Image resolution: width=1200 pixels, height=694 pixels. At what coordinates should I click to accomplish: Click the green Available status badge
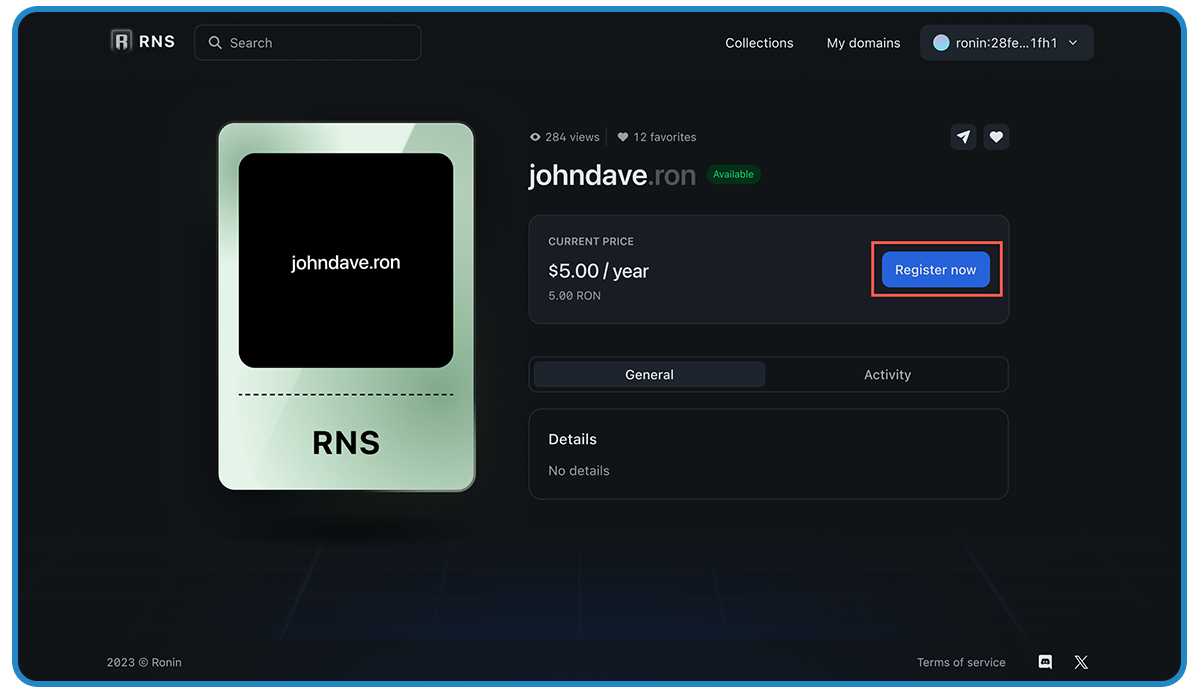(x=733, y=174)
